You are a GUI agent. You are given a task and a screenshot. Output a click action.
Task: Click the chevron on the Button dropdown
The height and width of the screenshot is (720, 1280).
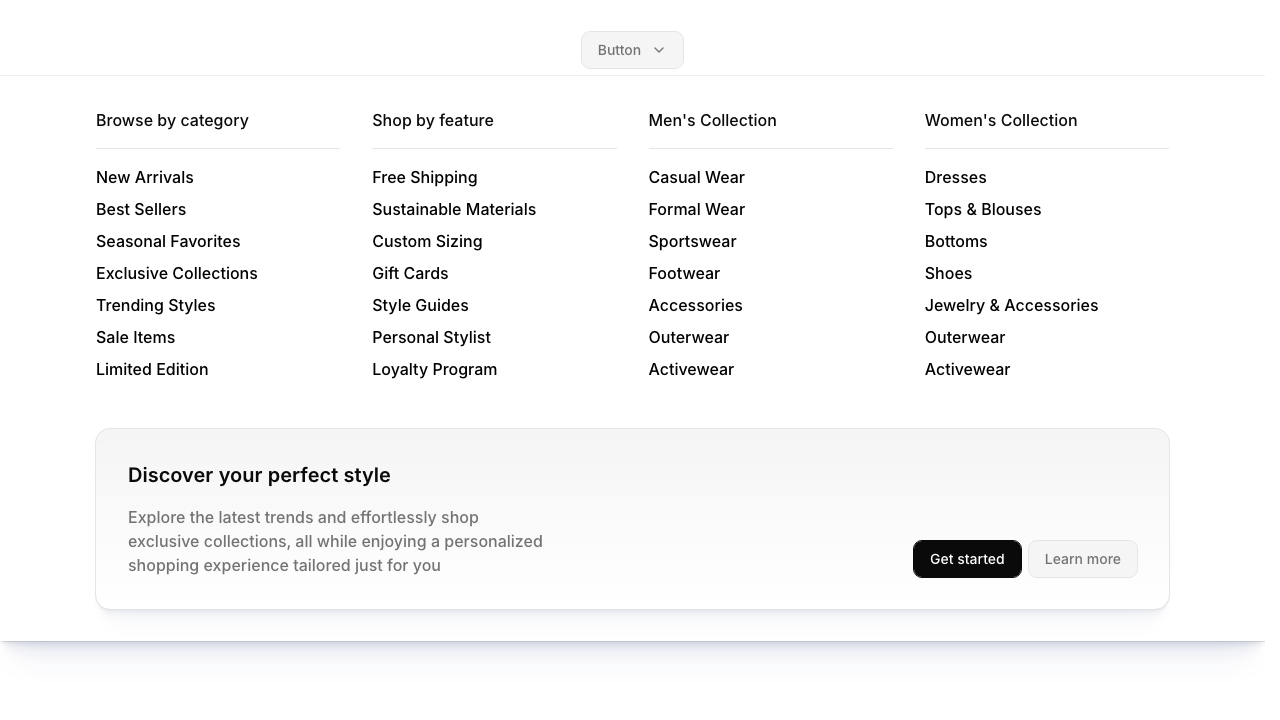coord(659,50)
